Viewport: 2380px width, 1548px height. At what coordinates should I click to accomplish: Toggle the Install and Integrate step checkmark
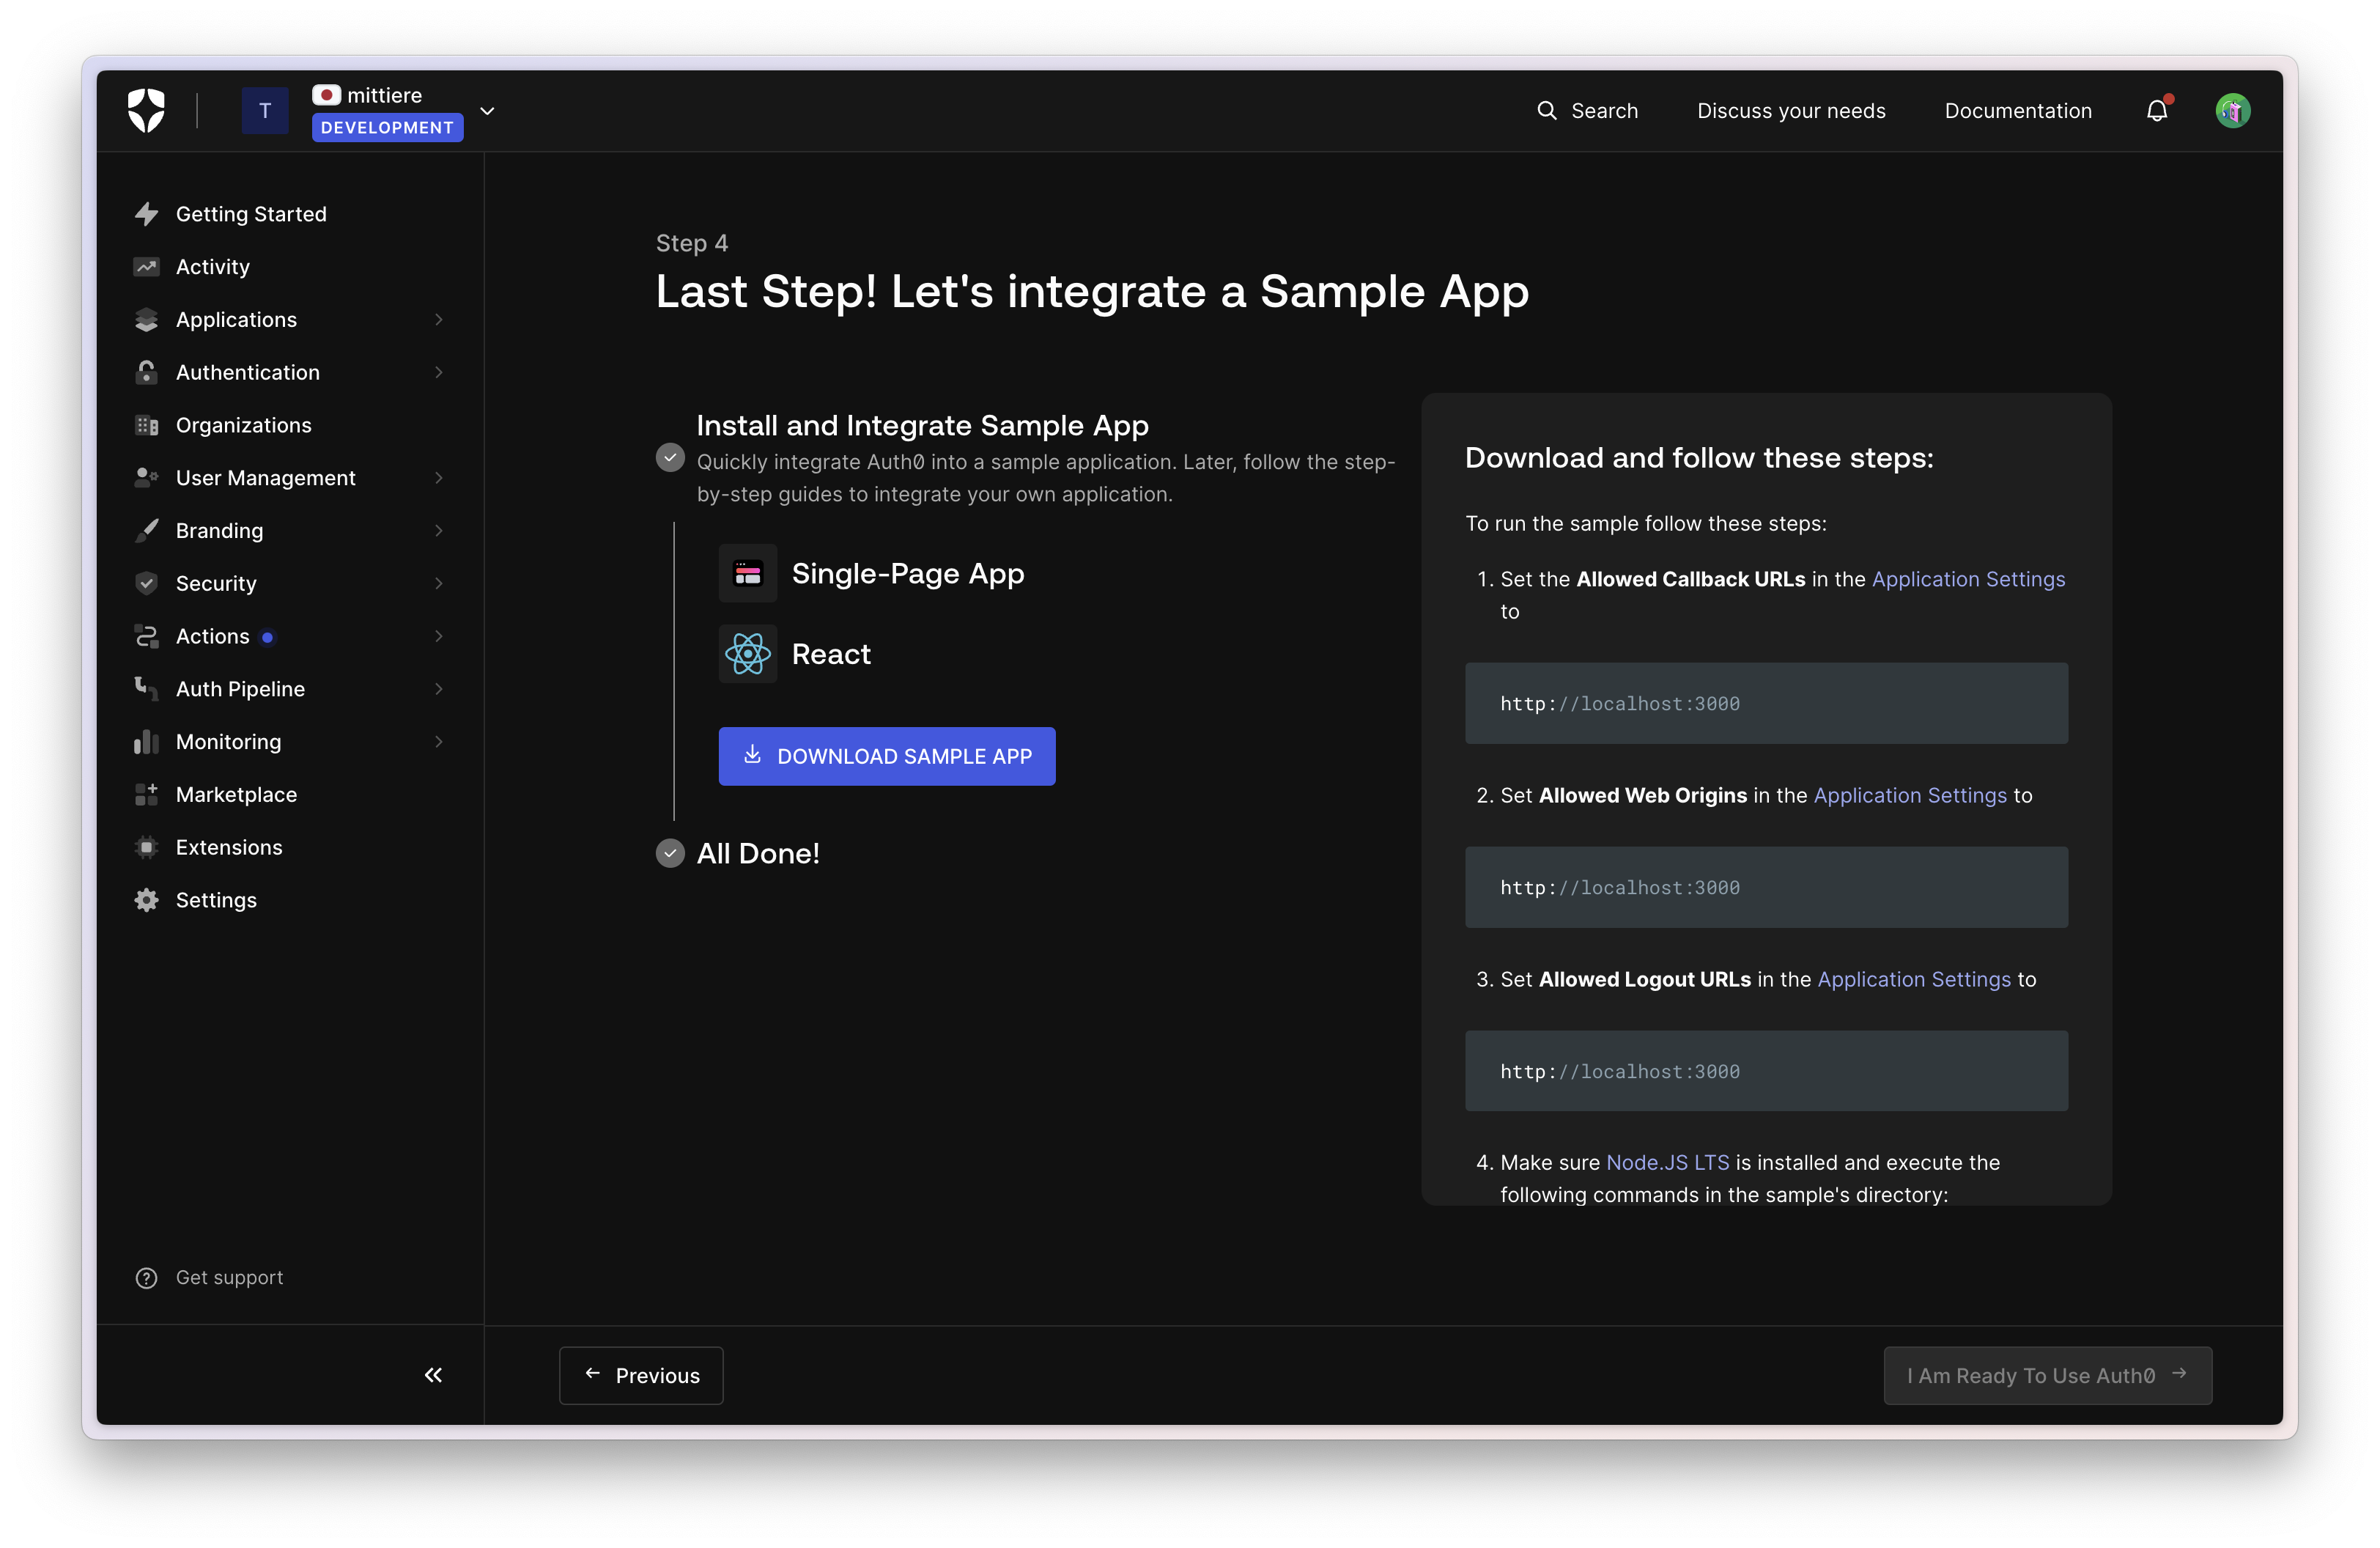click(x=670, y=458)
